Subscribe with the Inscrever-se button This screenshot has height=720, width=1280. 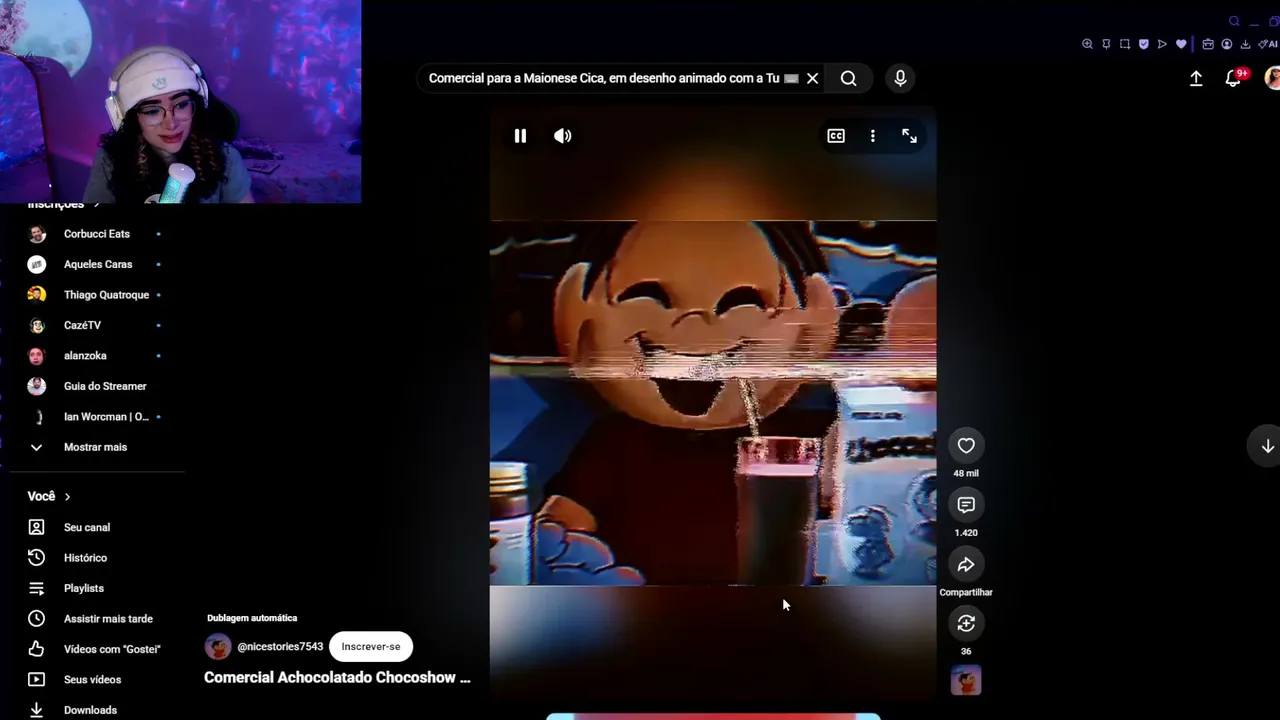tap(371, 647)
